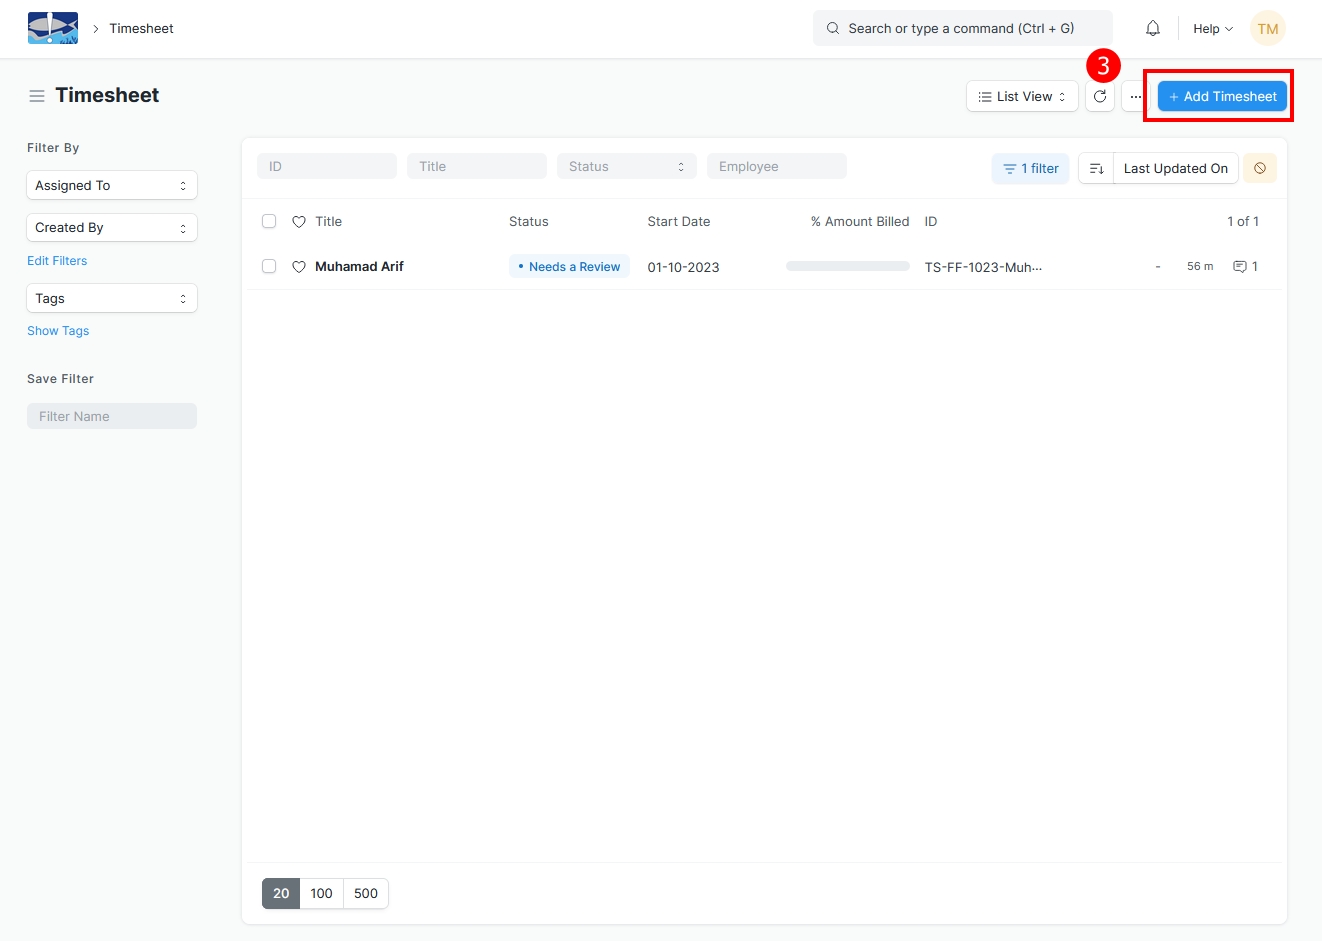Click the % Amount Billed progress bar
The image size is (1322, 941).
coord(847,267)
